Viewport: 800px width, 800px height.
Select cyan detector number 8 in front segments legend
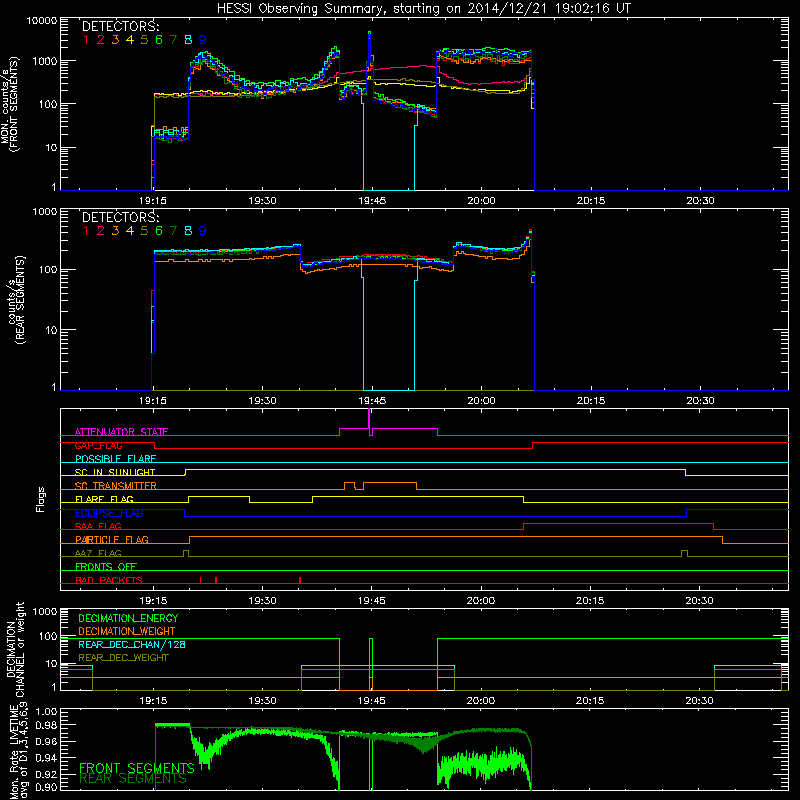[188, 40]
